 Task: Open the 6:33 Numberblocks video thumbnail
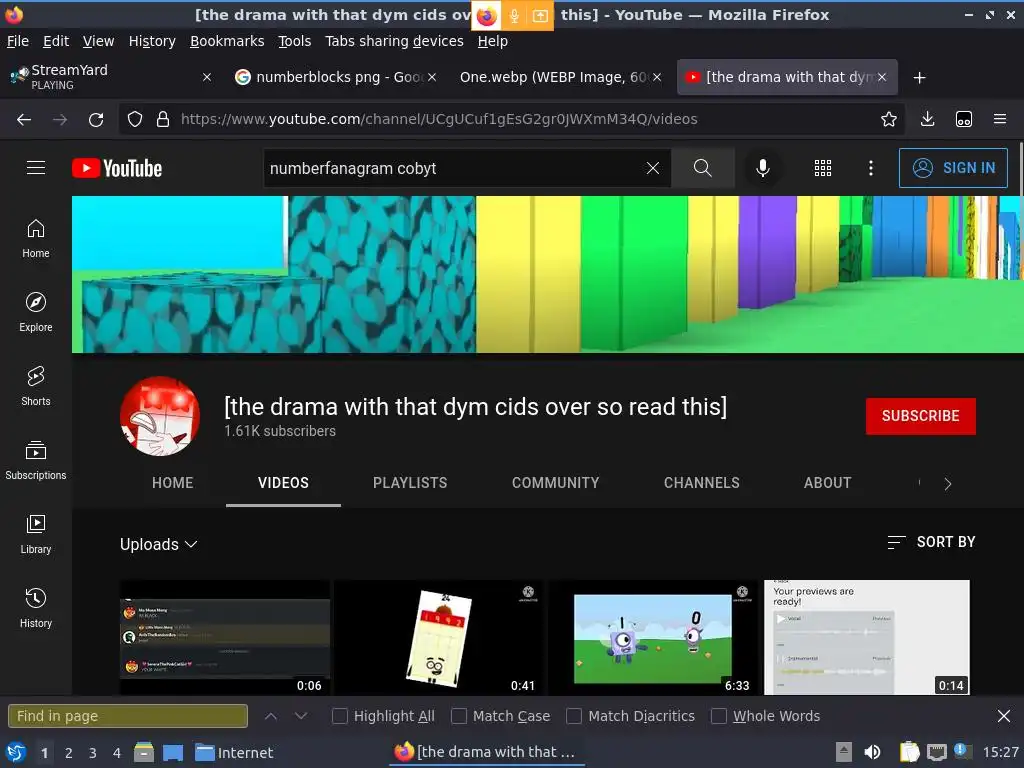click(x=652, y=637)
